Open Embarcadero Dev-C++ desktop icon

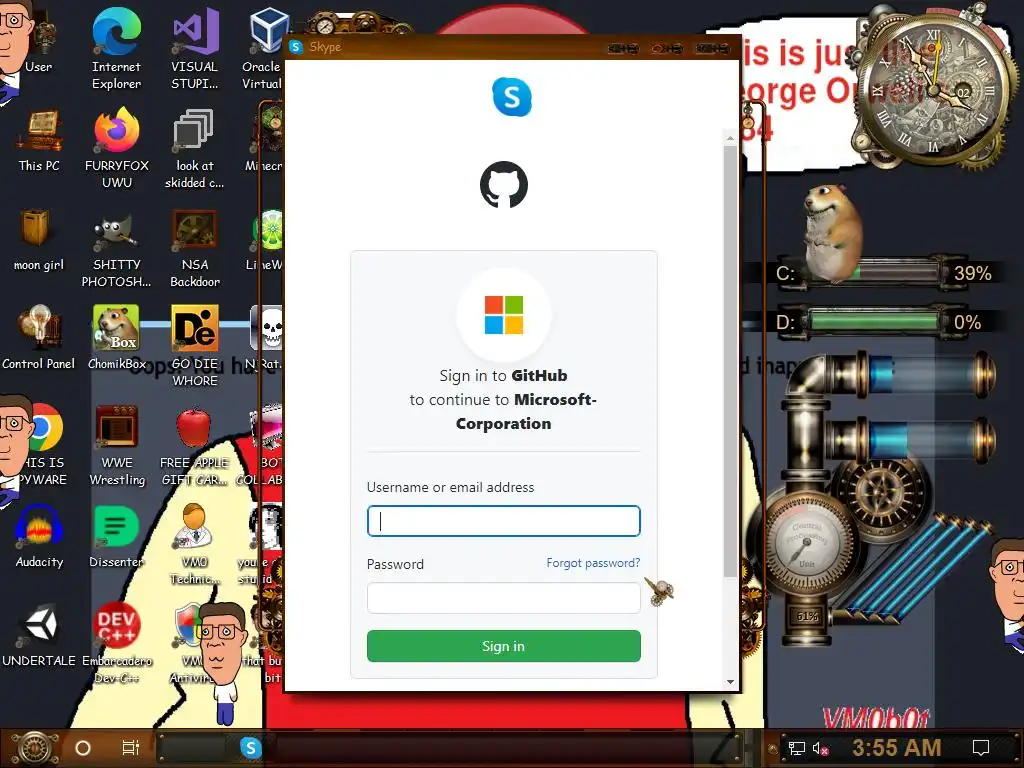pyautogui.click(x=116, y=643)
